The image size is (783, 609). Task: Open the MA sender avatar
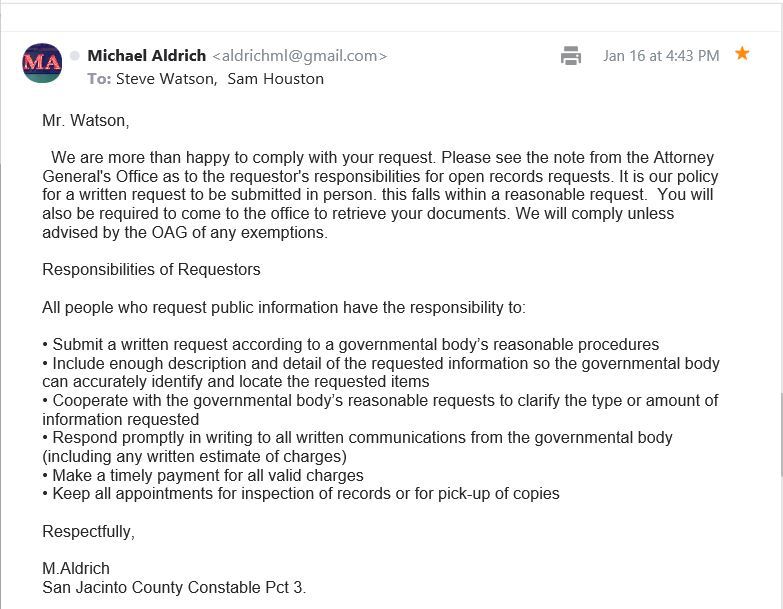coord(42,63)
